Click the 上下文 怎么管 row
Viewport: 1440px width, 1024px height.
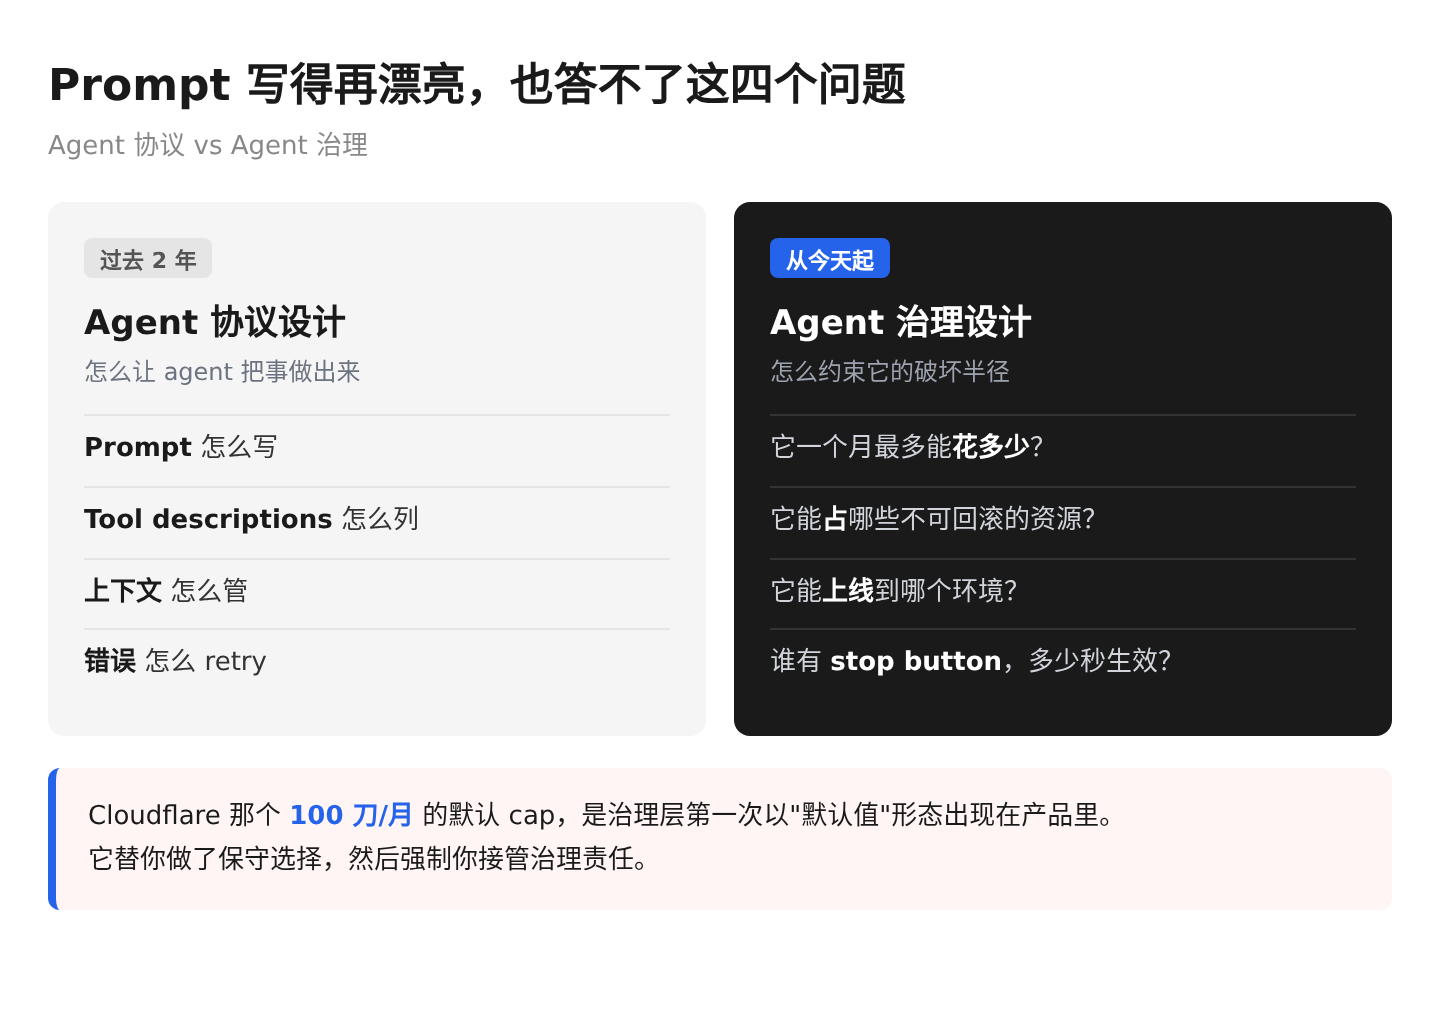377,591
